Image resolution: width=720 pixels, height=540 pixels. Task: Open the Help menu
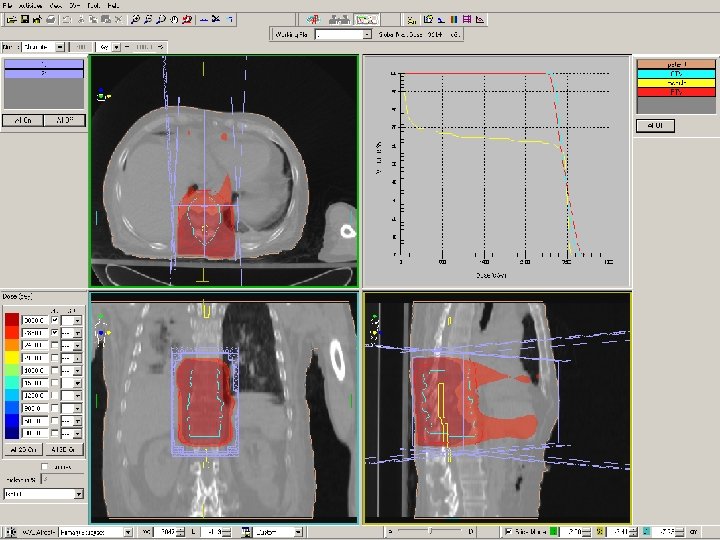click(112, 6)
